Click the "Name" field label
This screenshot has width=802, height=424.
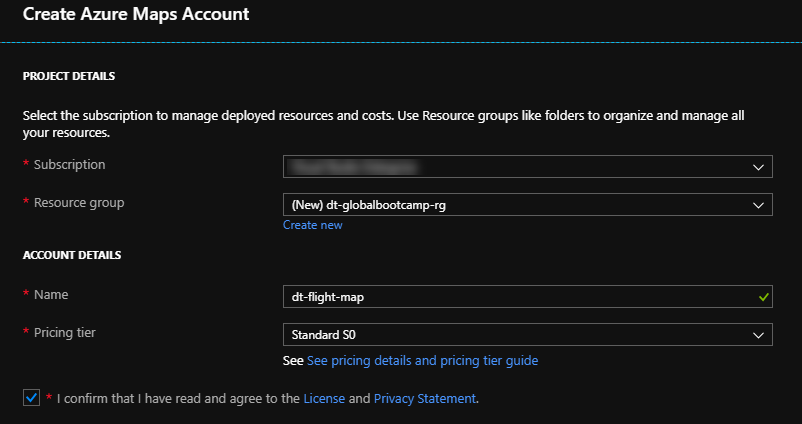coord(51,294)
